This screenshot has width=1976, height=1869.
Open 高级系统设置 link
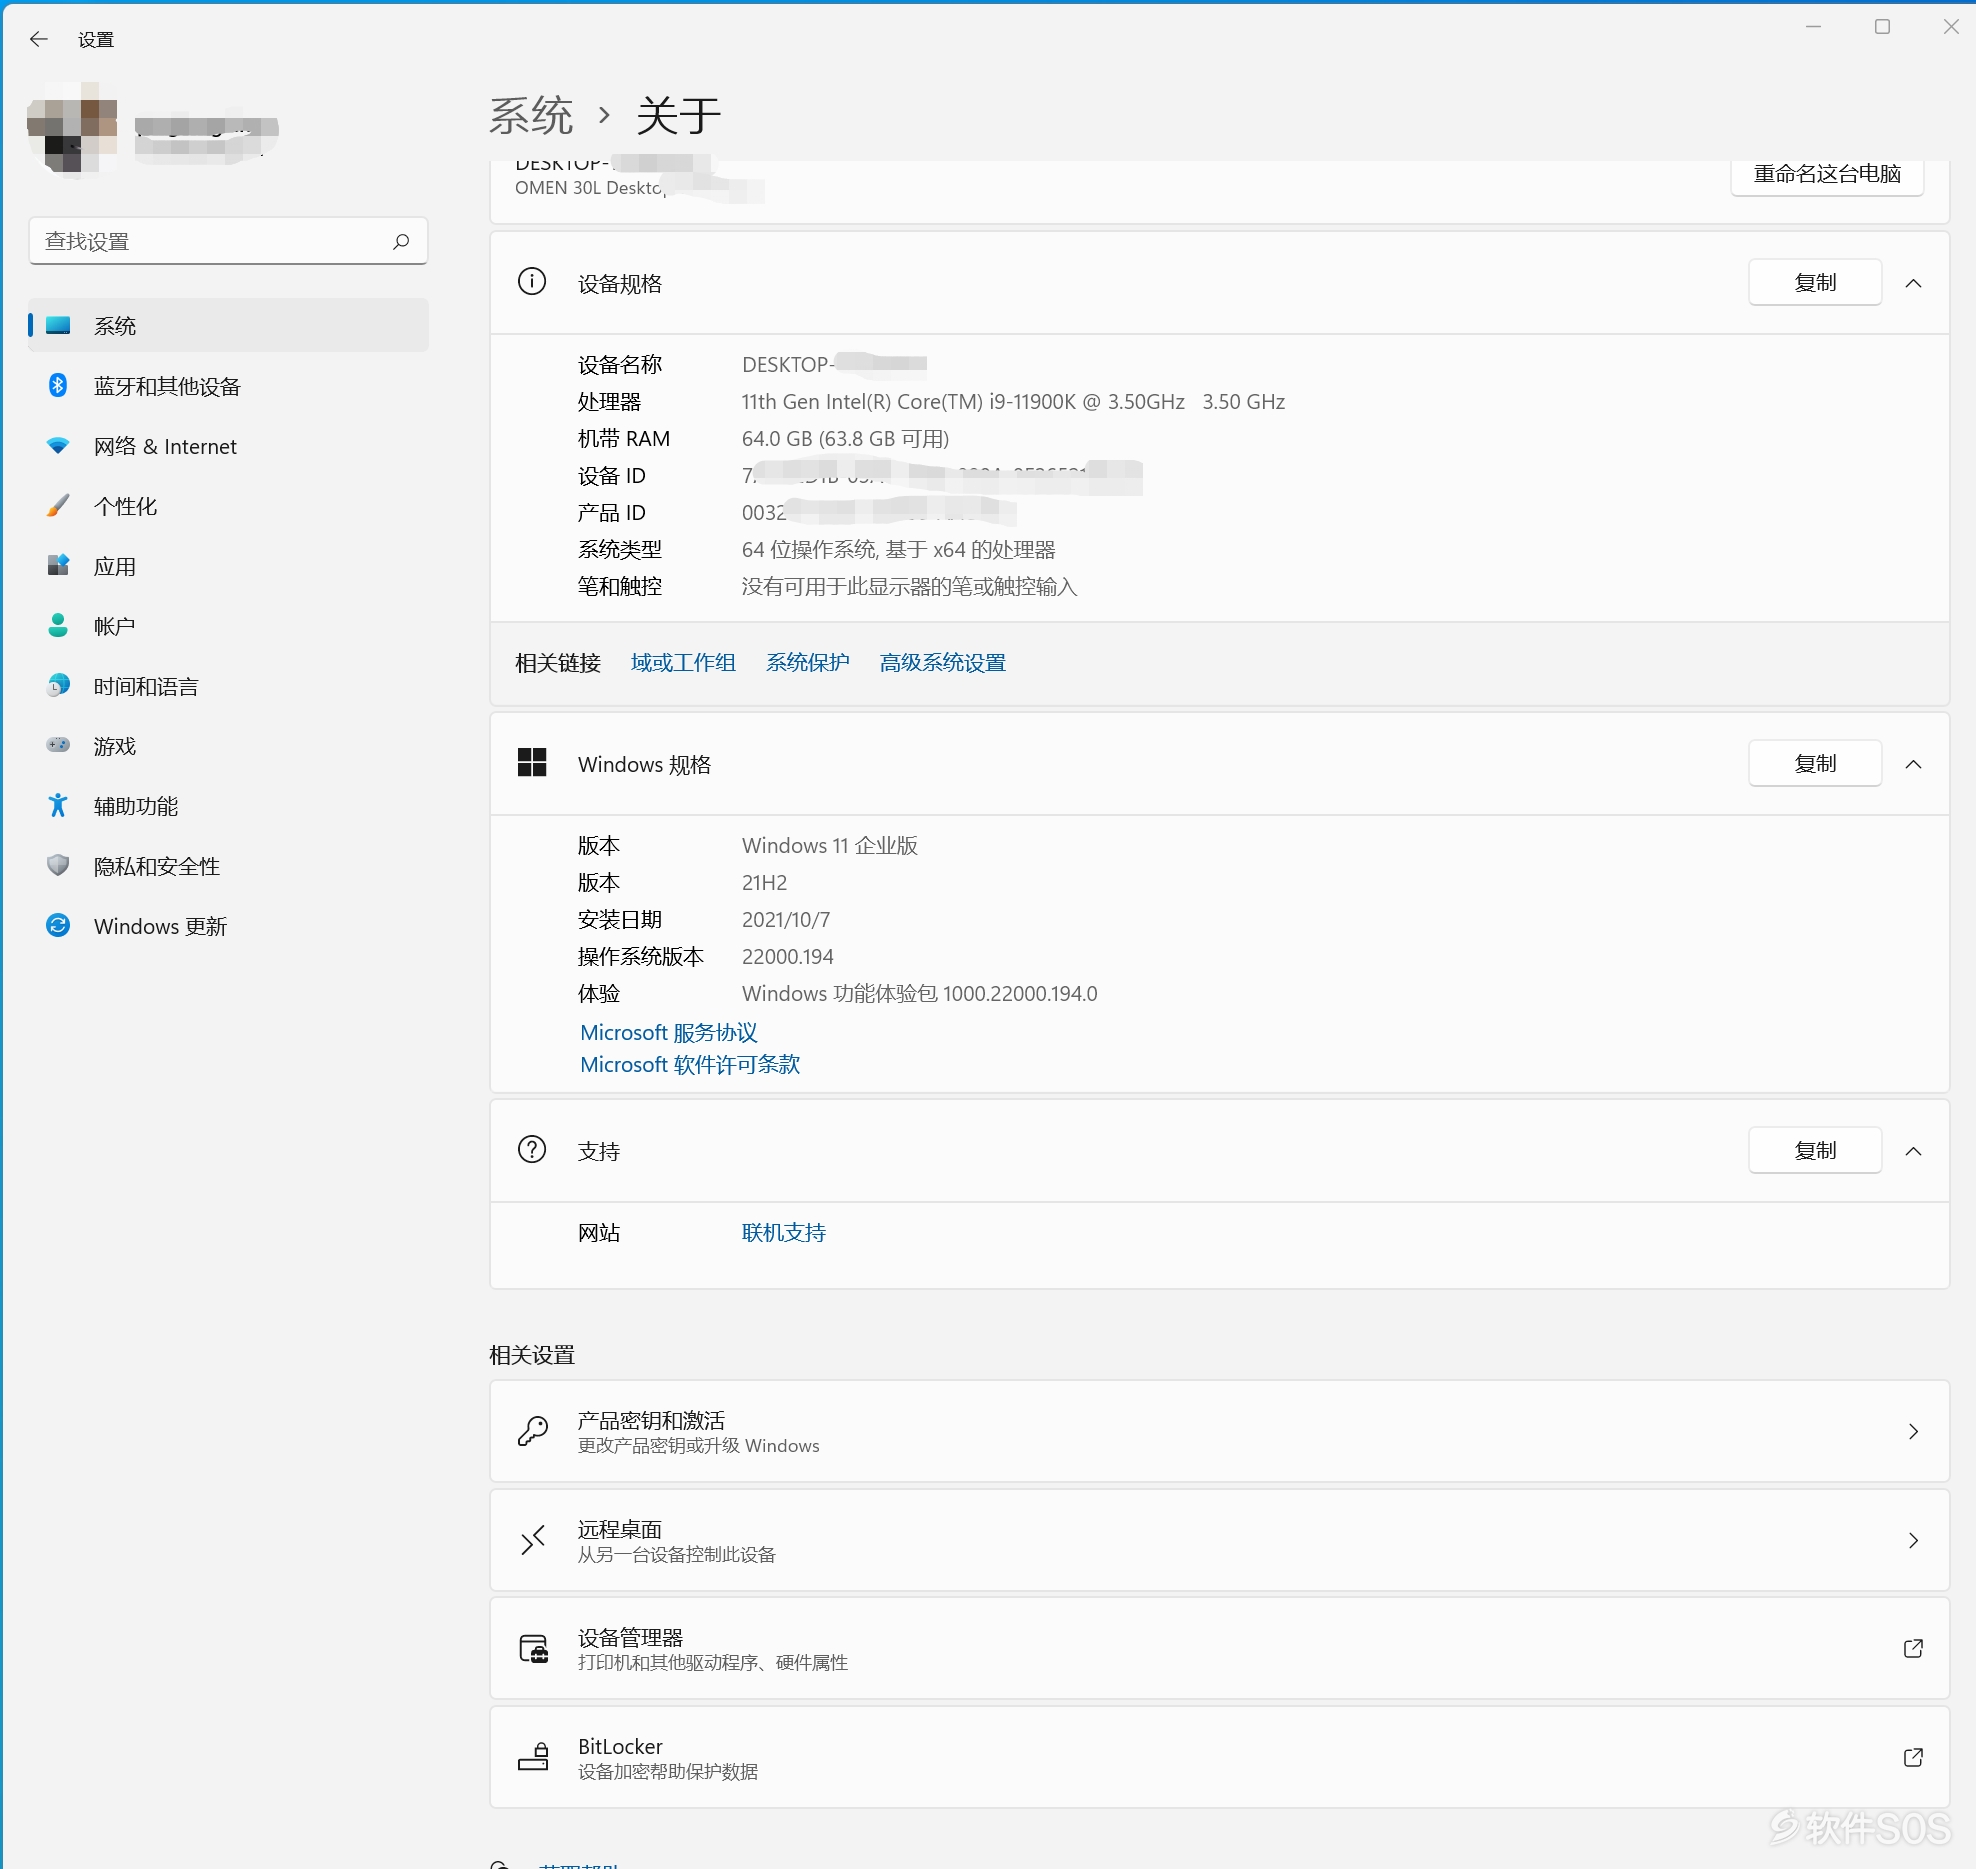942,662
